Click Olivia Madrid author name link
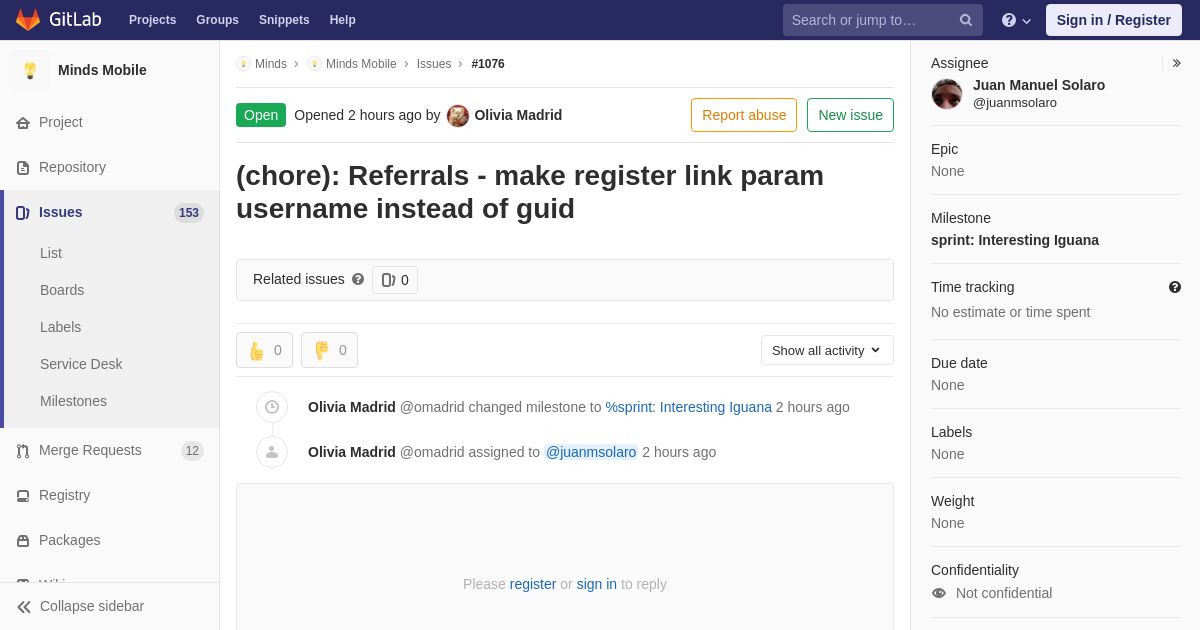Image resolution: width=1200 pixels, height=630 pixels. pyautogui.click(x=518, y=115)
